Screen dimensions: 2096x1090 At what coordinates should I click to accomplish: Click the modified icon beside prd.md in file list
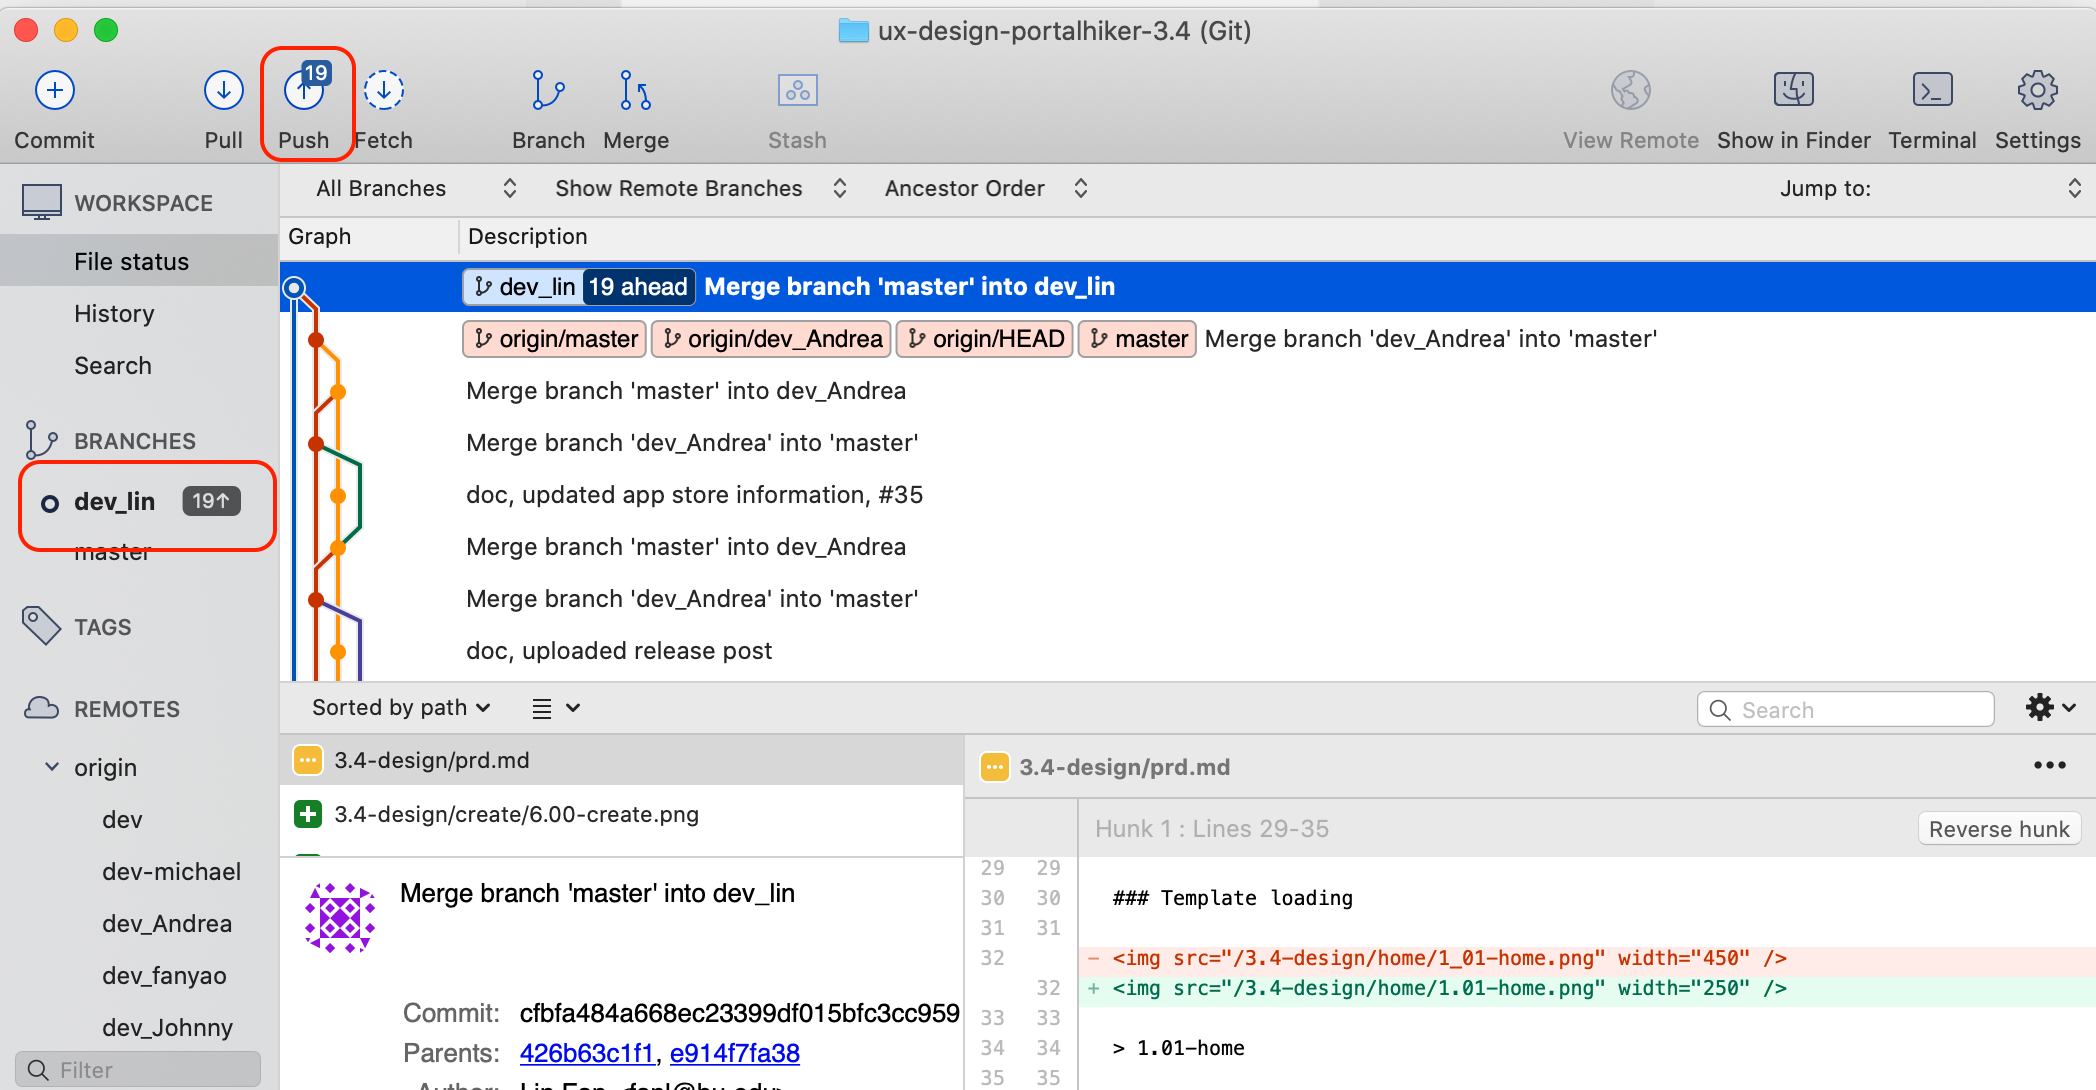click(x=308, y=761)
